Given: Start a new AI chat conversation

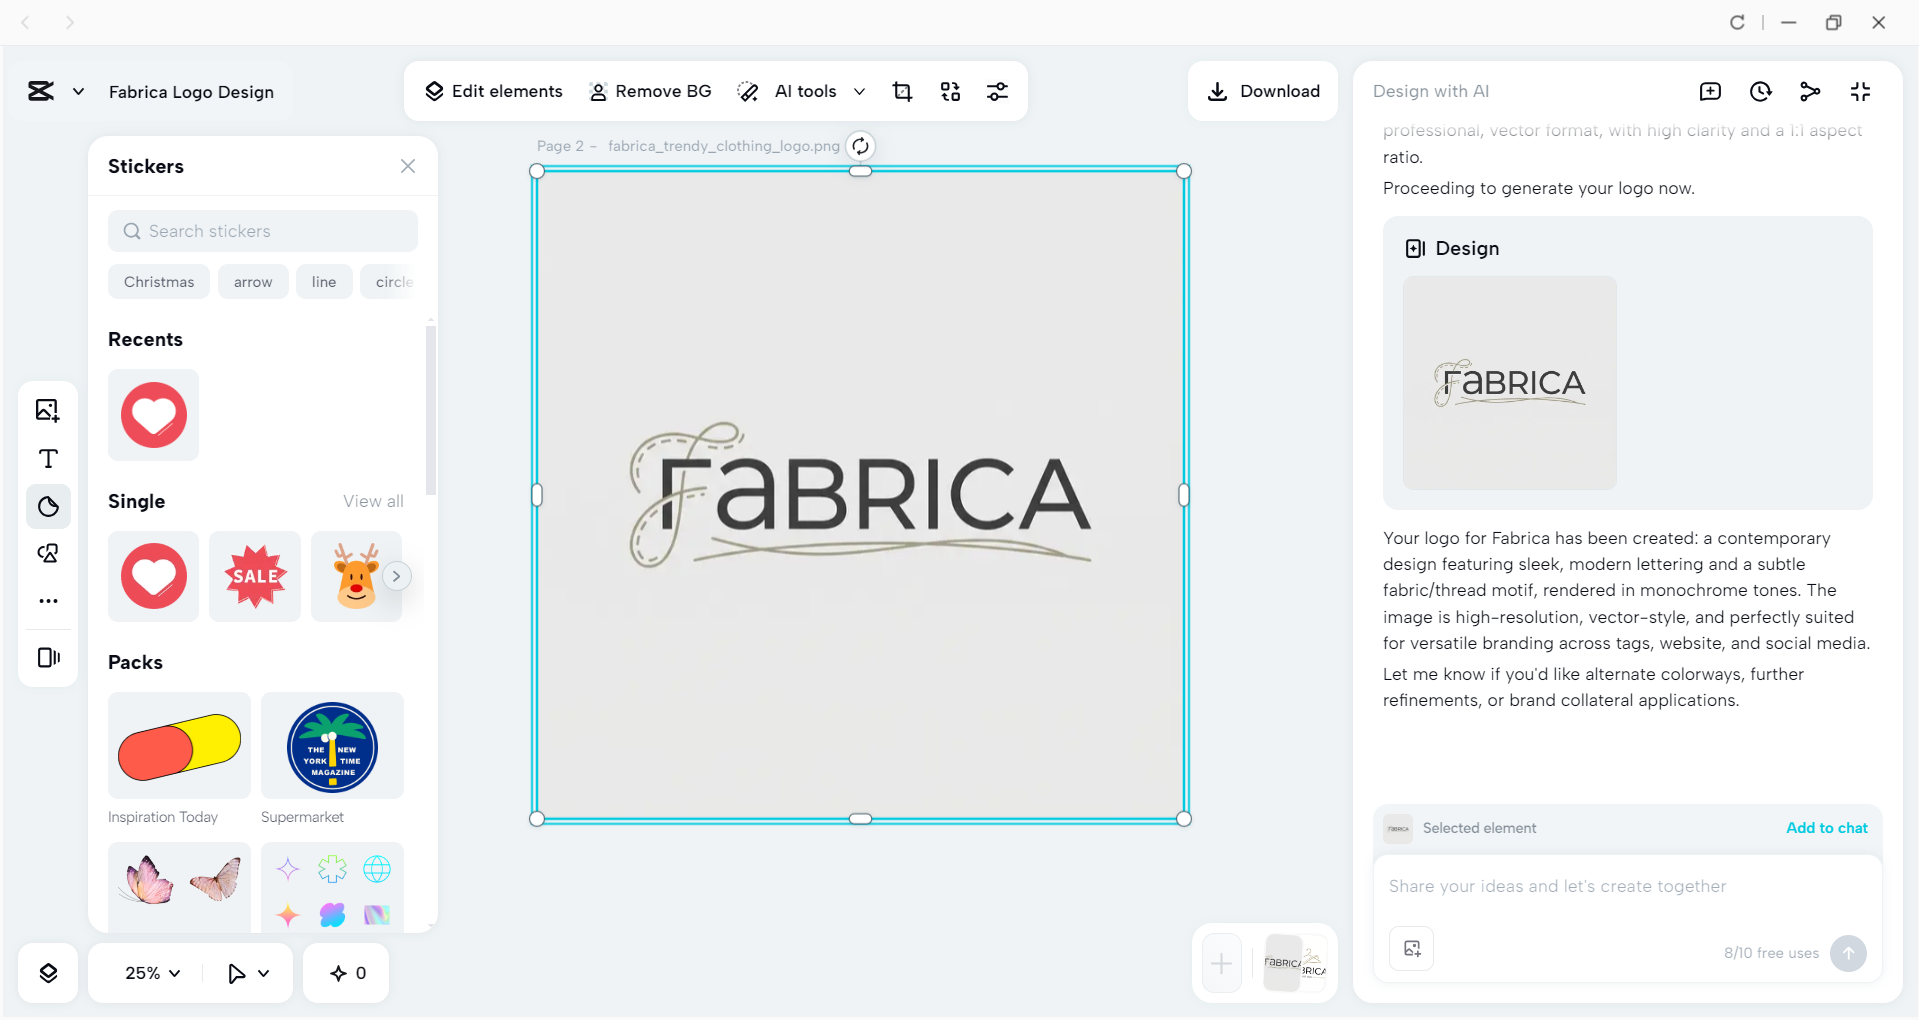Looking at the screenshot, I should click(x=1710, y=91).
